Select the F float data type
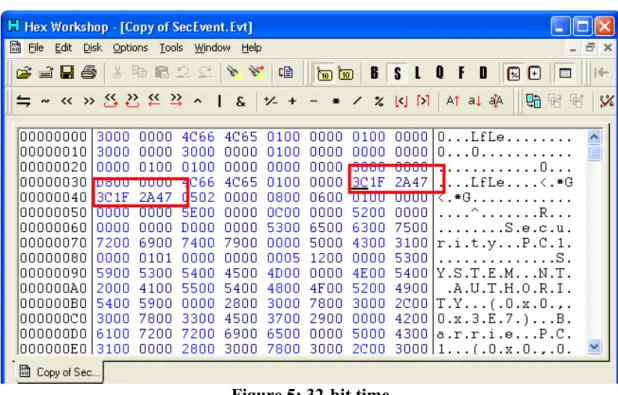The height and width of the screenshot is (395, 618). click(461, 73)
